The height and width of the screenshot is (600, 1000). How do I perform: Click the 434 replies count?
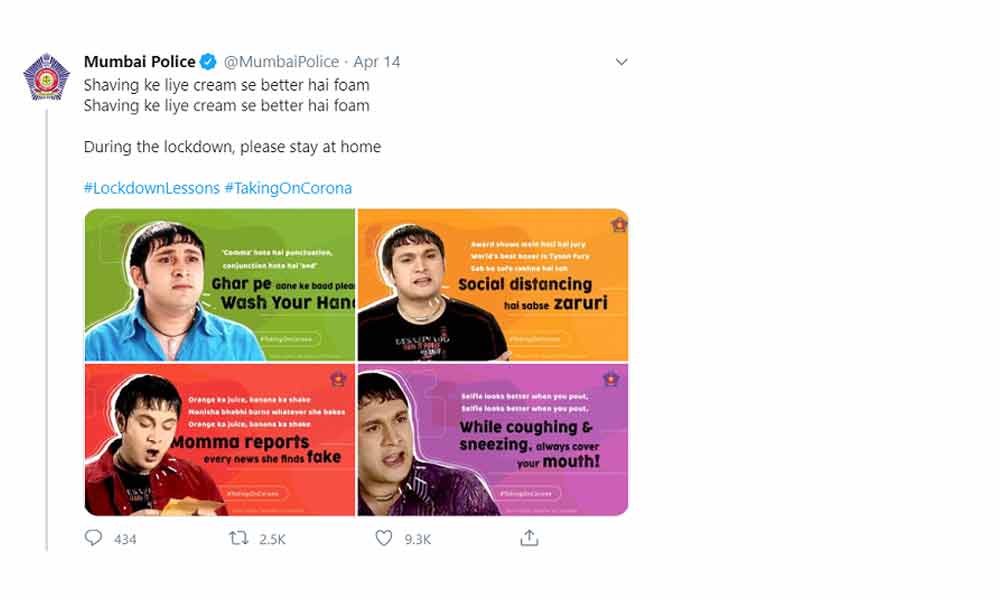125,539
